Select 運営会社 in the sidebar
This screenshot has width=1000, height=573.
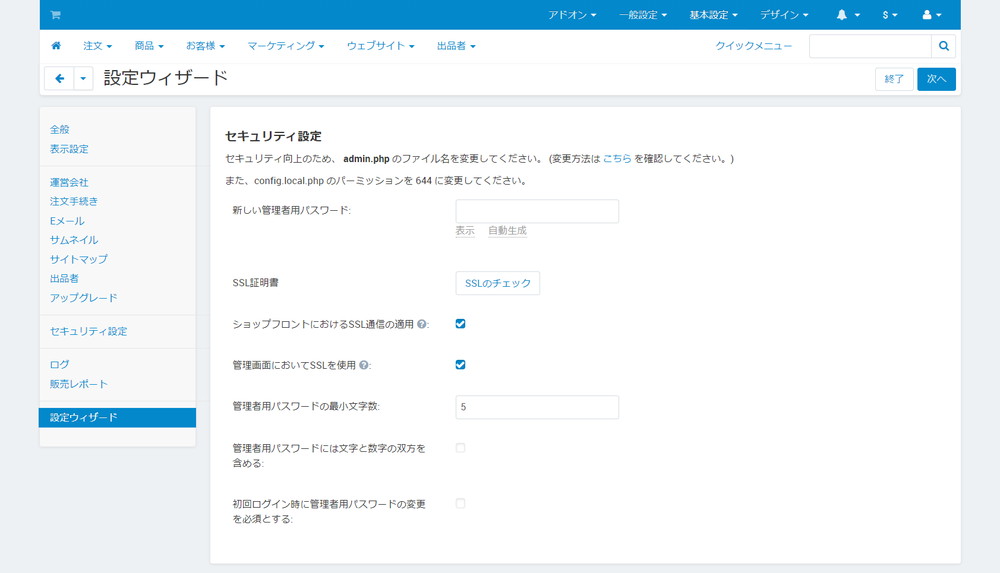tap(69, 182)
